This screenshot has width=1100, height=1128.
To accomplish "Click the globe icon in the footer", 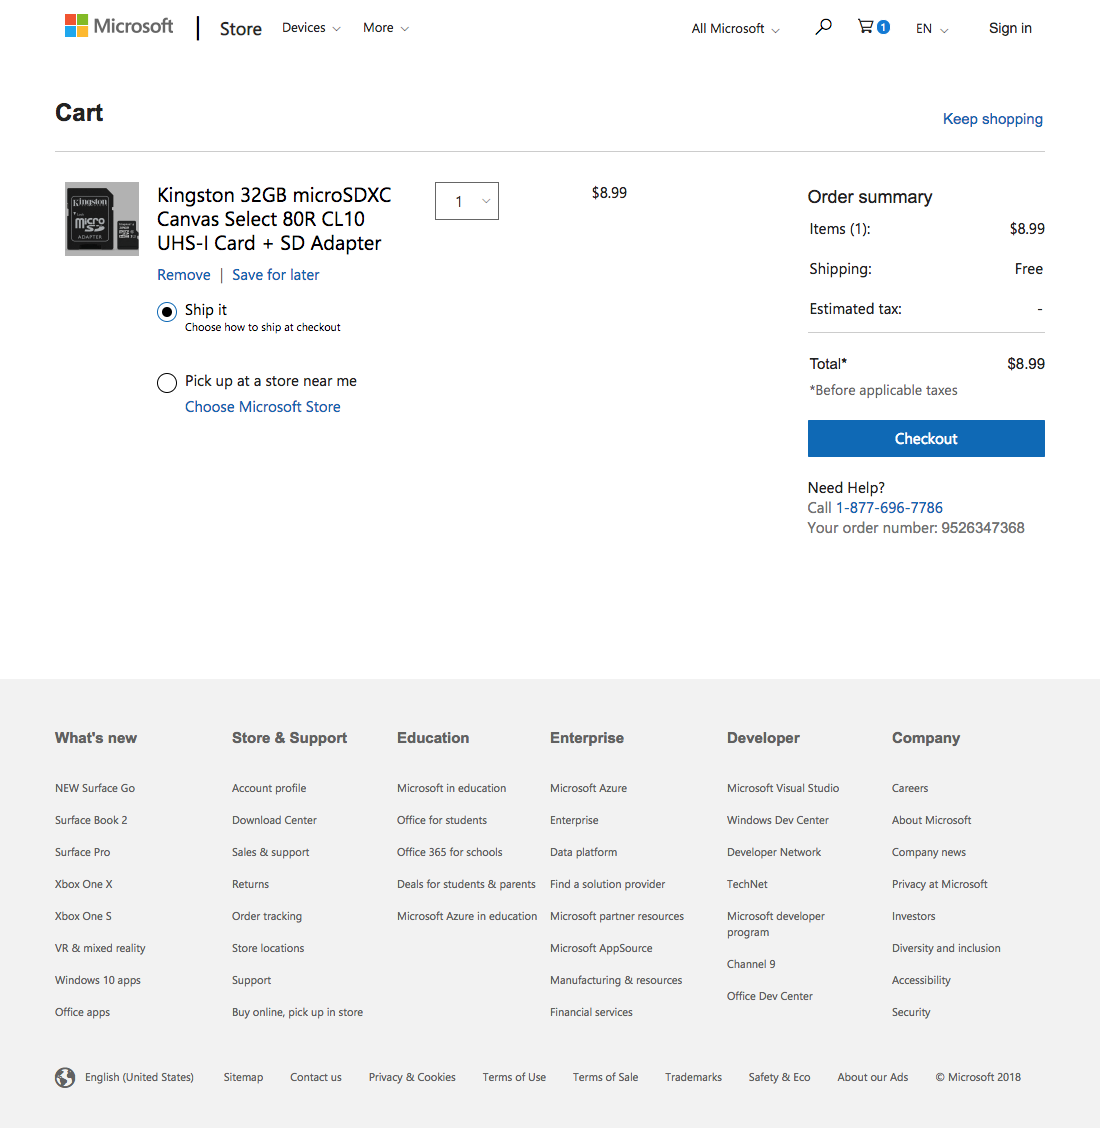I will (x=65, y=1077).
